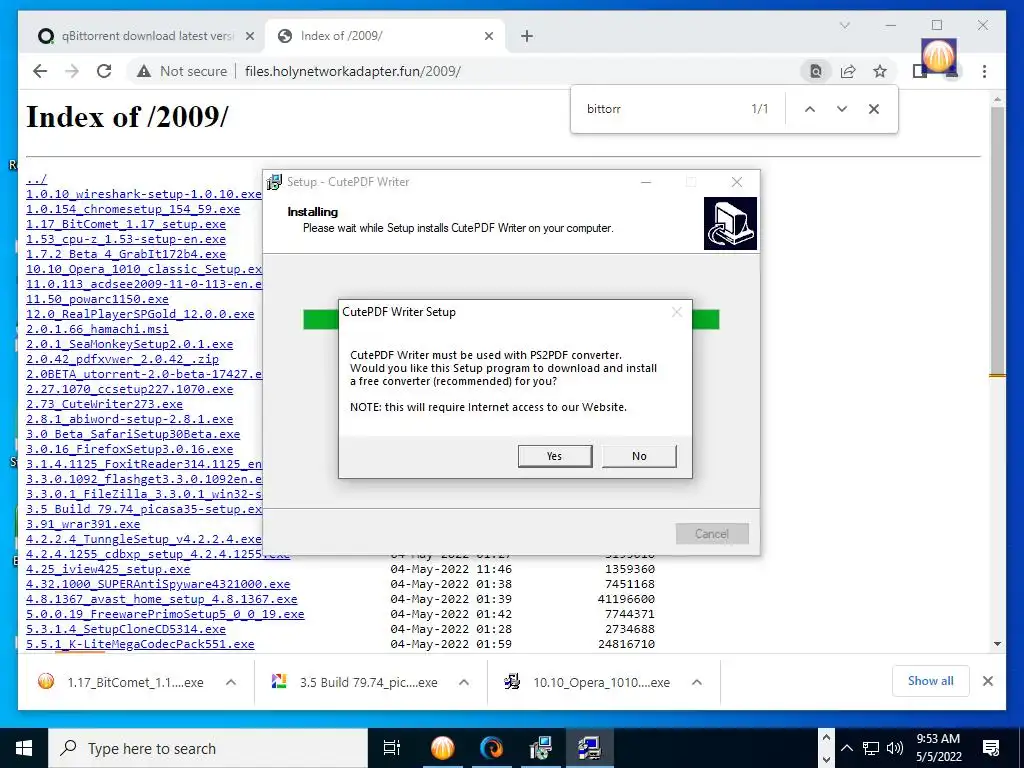
Task: Open network status tray icon
Action: 871,748
